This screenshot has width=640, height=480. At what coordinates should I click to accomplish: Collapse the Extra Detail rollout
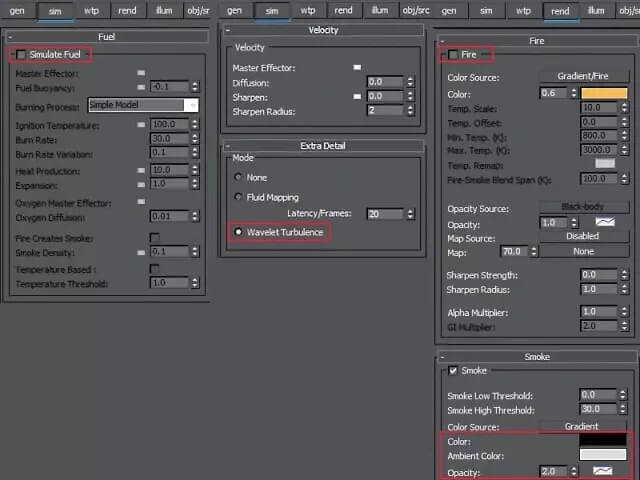click(322, 146)
